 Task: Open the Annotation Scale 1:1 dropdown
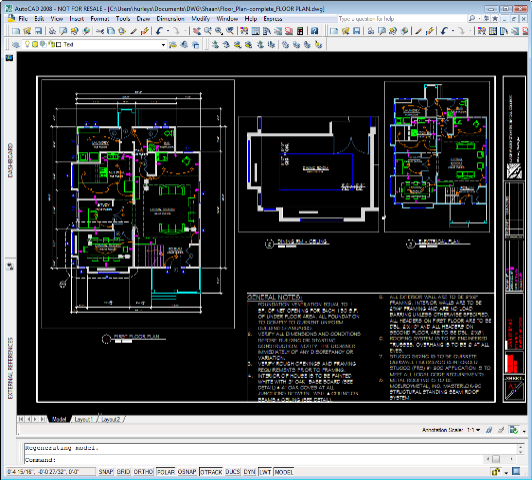click(x=474, y=430)
